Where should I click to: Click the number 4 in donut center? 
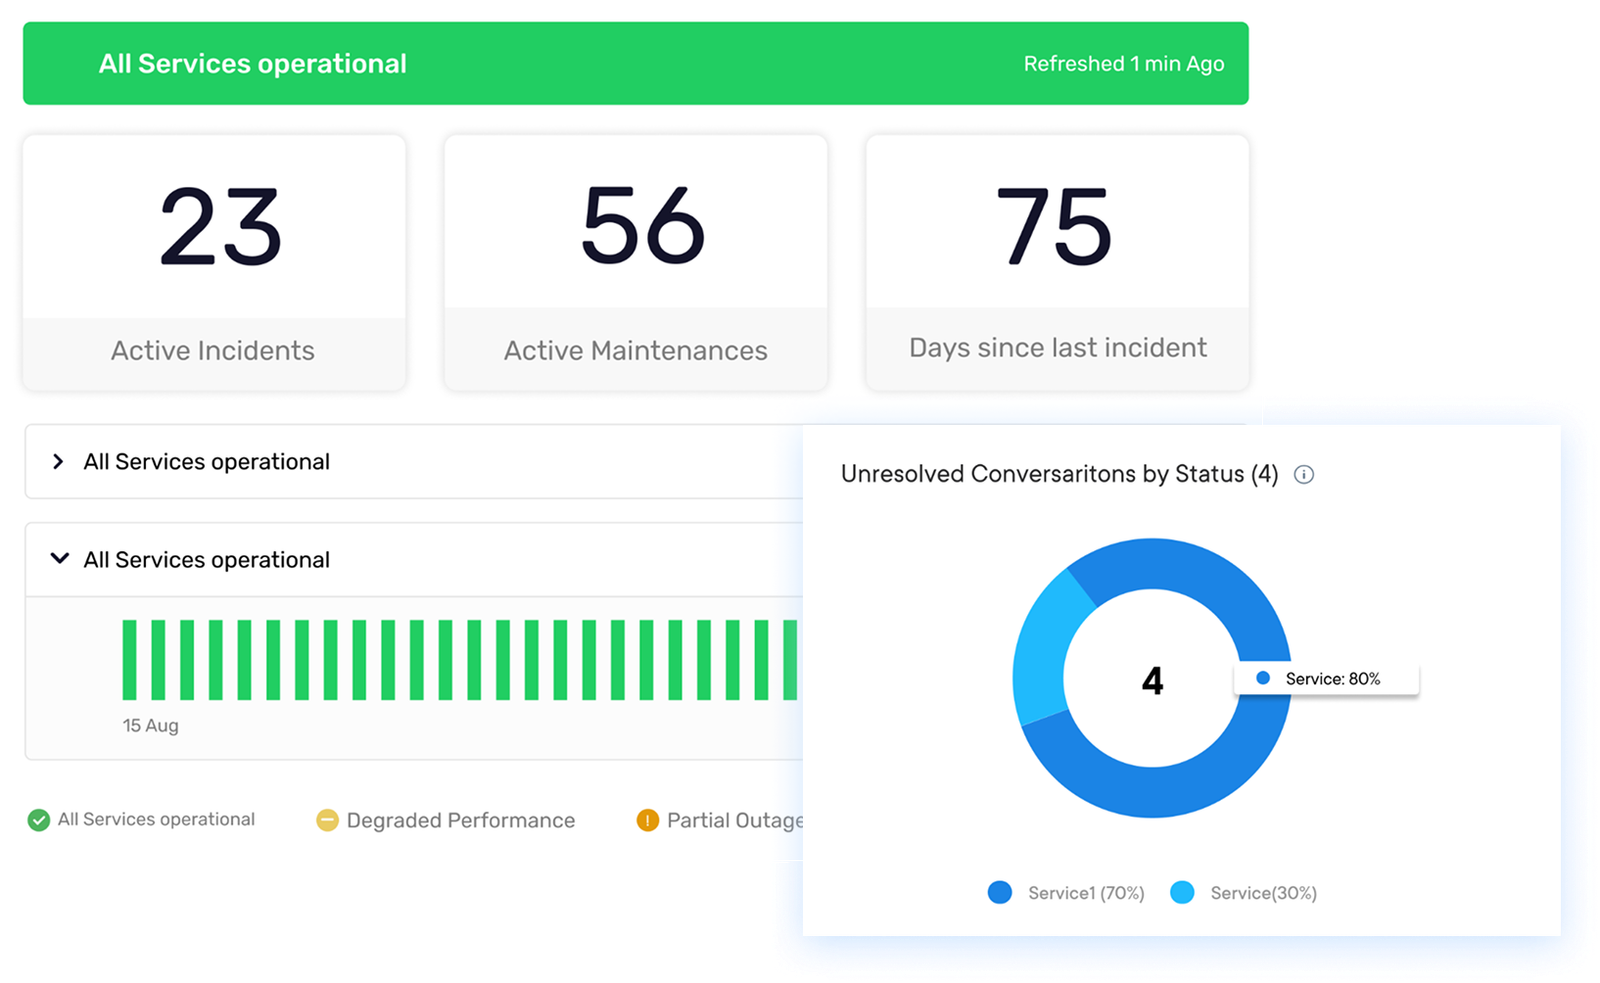(1152, 681)
